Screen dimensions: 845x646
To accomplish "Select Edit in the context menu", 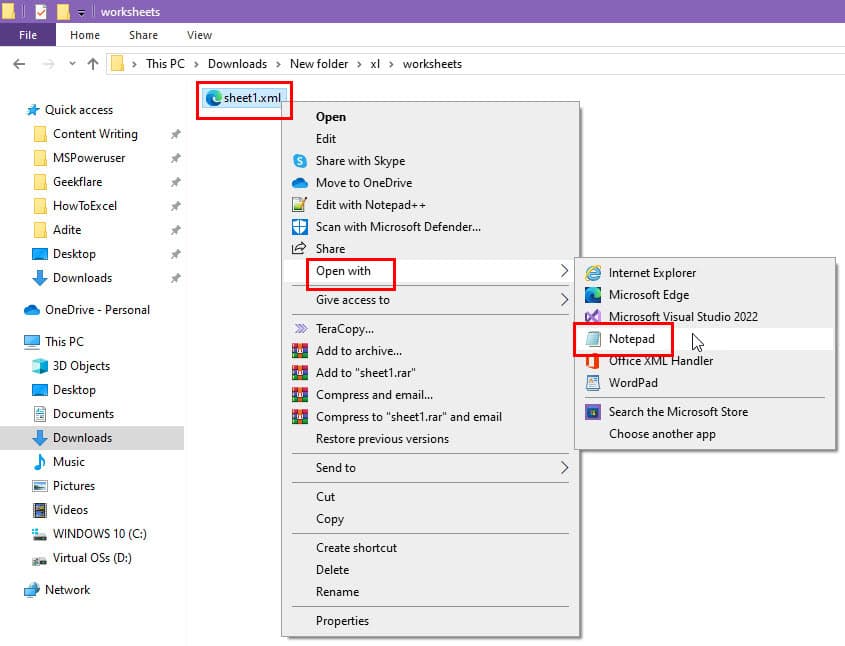I will 430,139.
